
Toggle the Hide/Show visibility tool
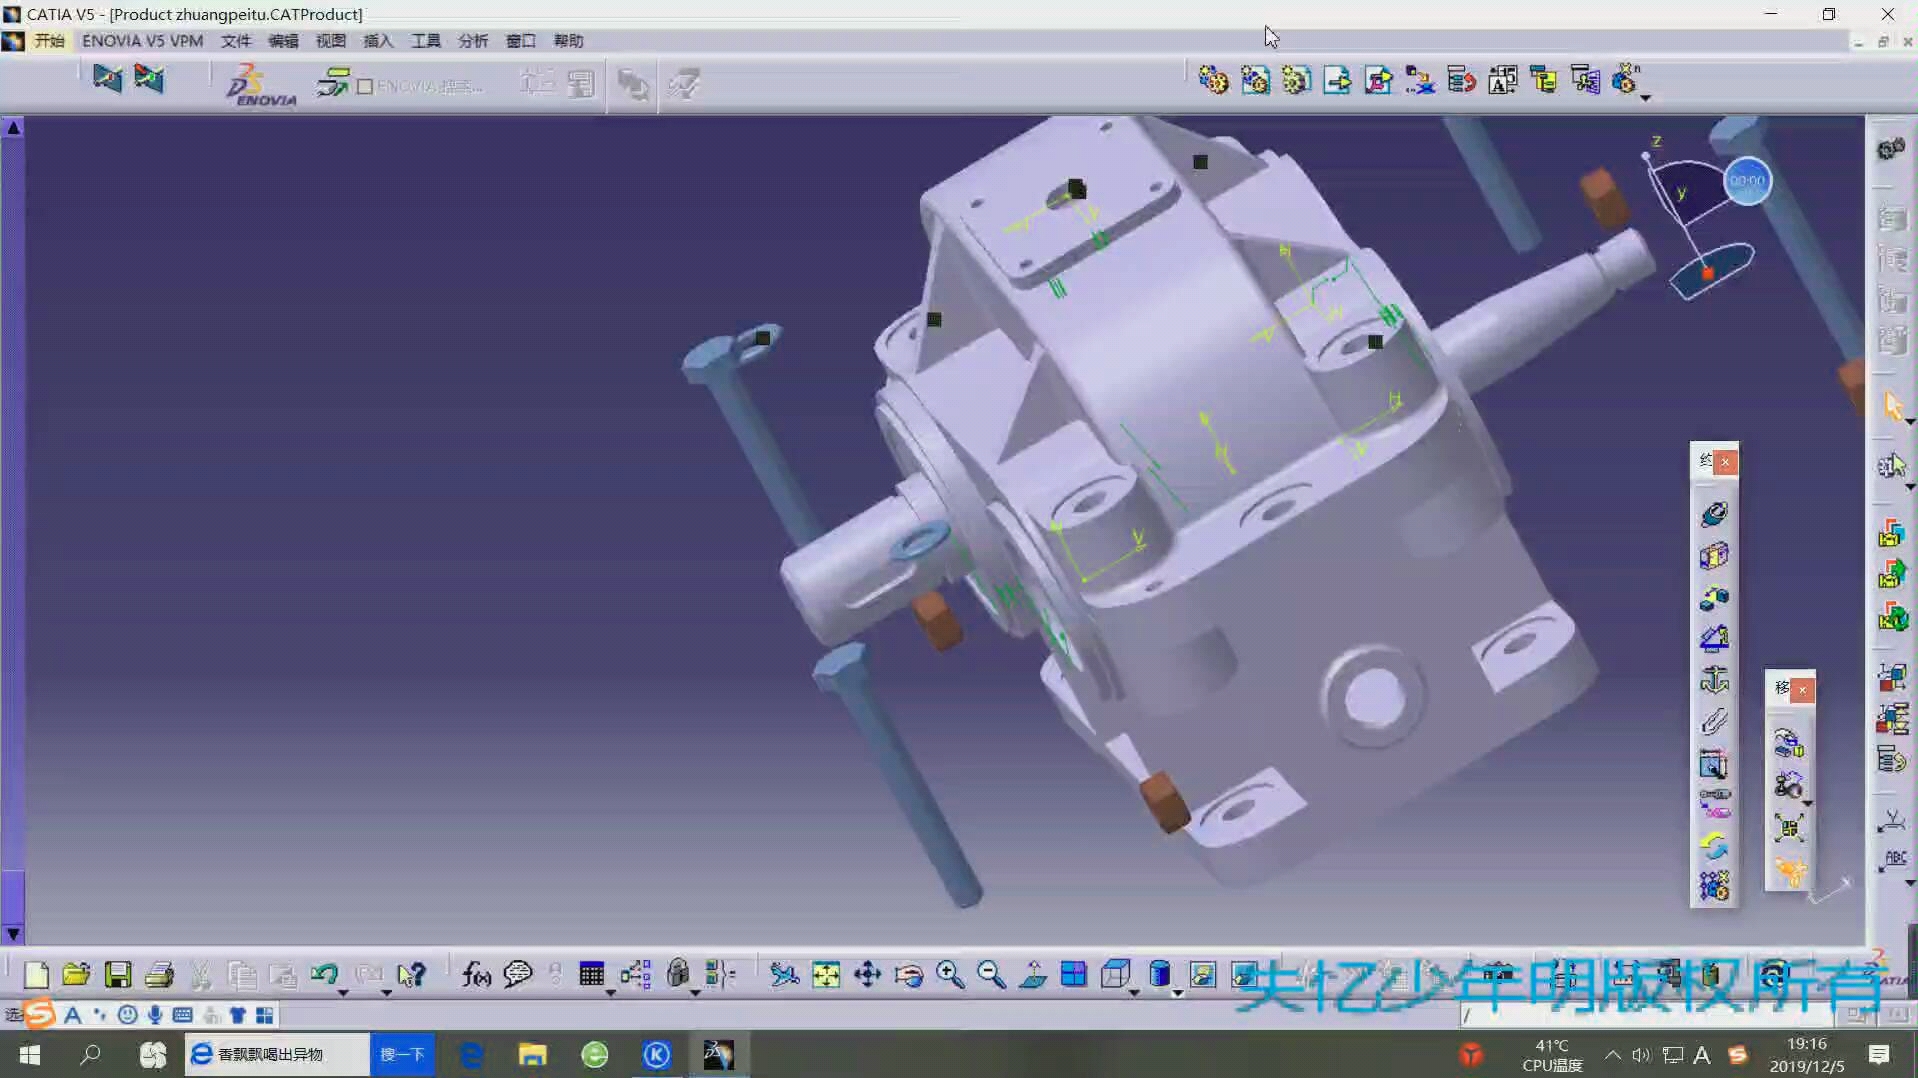pos(1203,974)
